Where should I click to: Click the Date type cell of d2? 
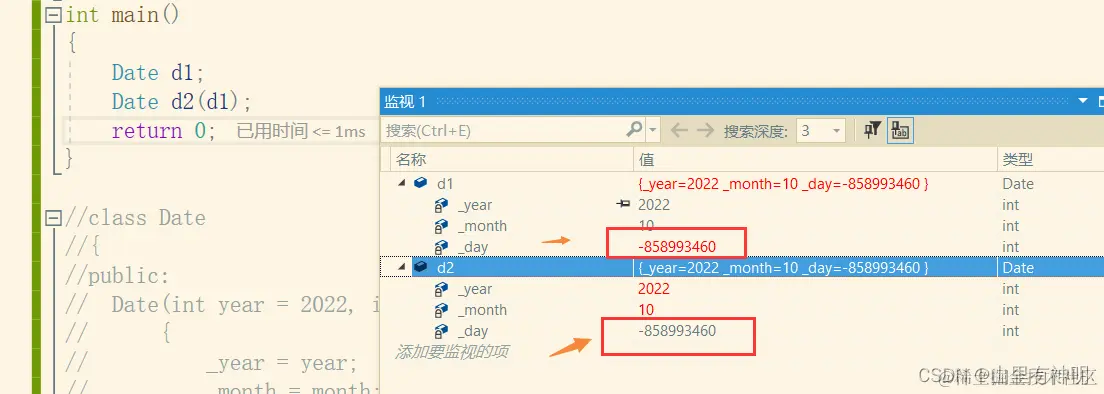[x=1018, y=267]
